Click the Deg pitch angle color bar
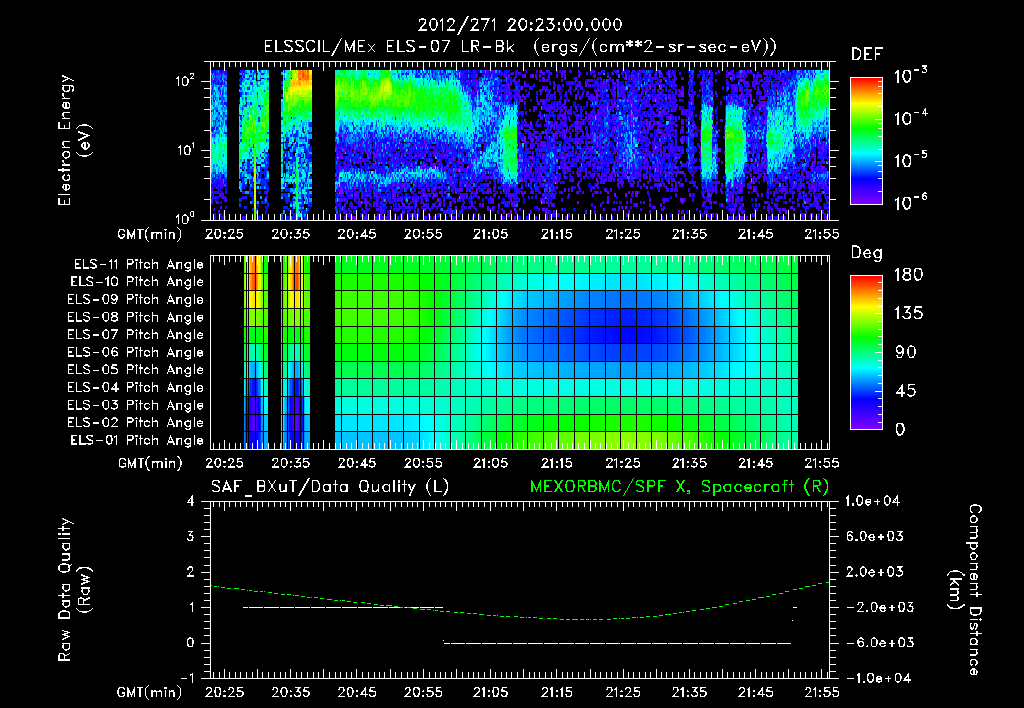1024x708 pixels. 866,352
